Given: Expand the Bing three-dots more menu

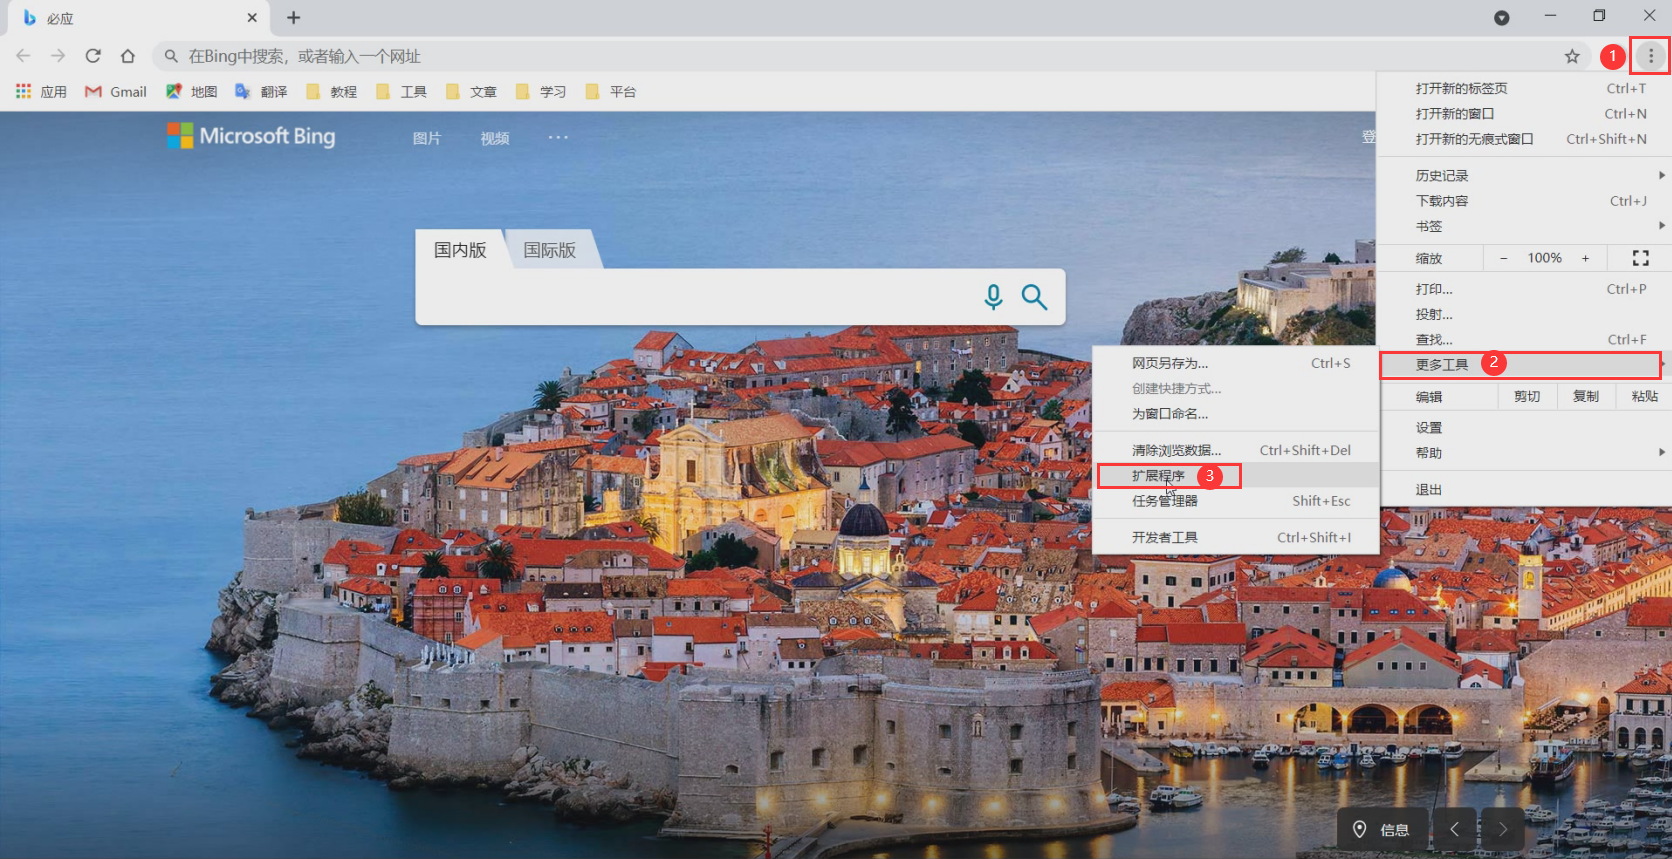Looking at the screenshot, I should pos(558,137).
